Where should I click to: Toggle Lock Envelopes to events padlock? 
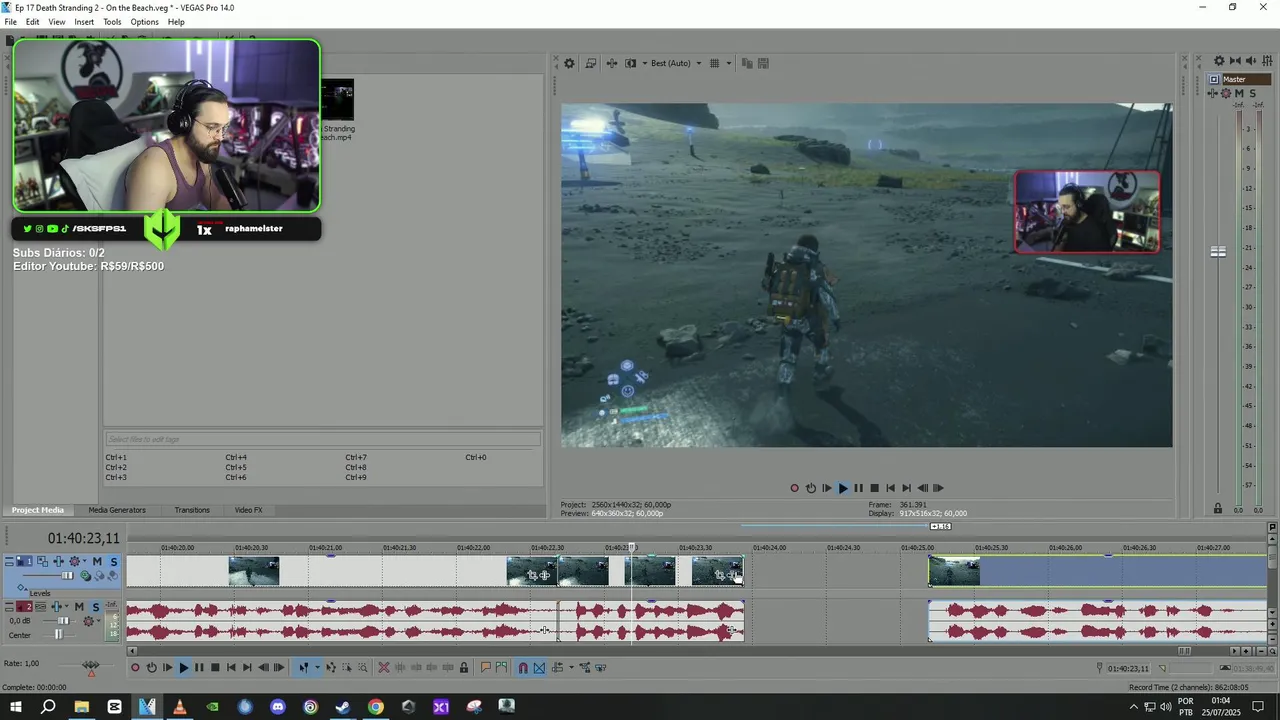(464, 667)
